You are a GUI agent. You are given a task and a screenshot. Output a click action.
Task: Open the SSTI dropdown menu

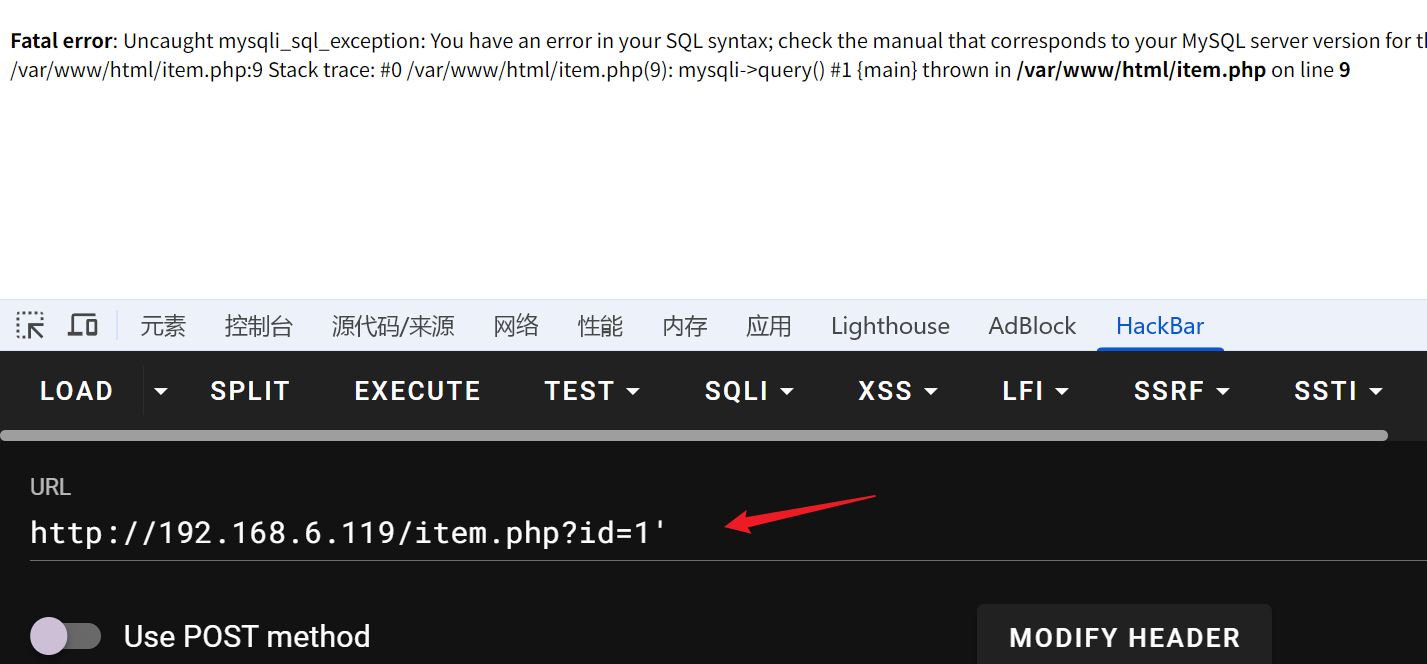[x=1338, y=391]
